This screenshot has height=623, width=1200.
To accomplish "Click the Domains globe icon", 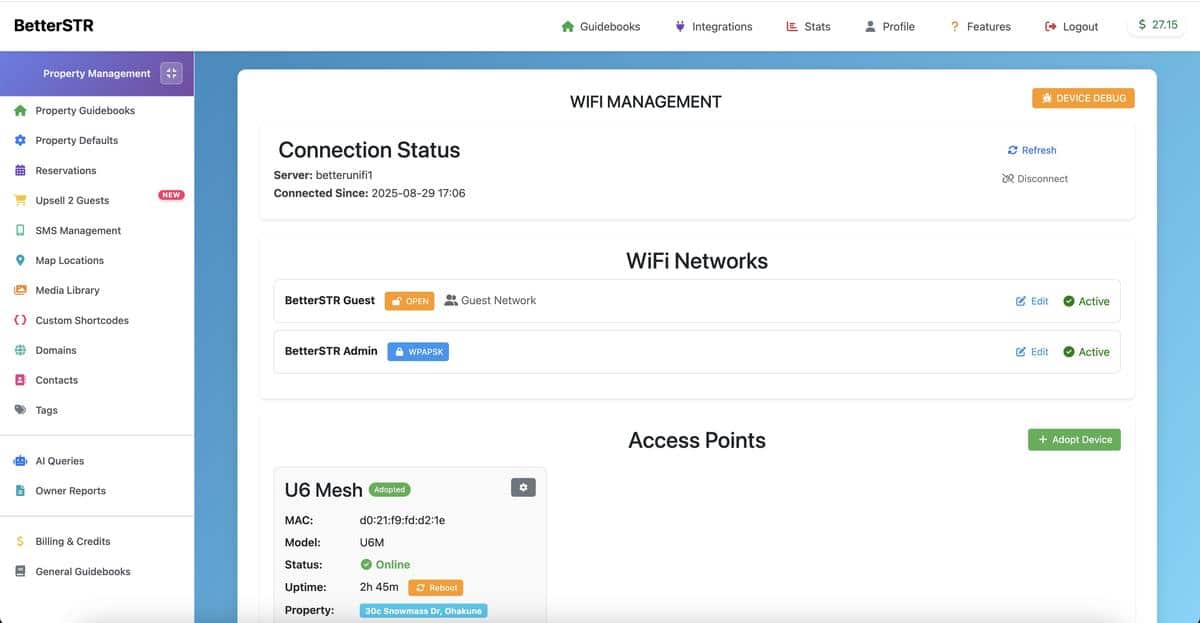I will [x=20, y=351].
